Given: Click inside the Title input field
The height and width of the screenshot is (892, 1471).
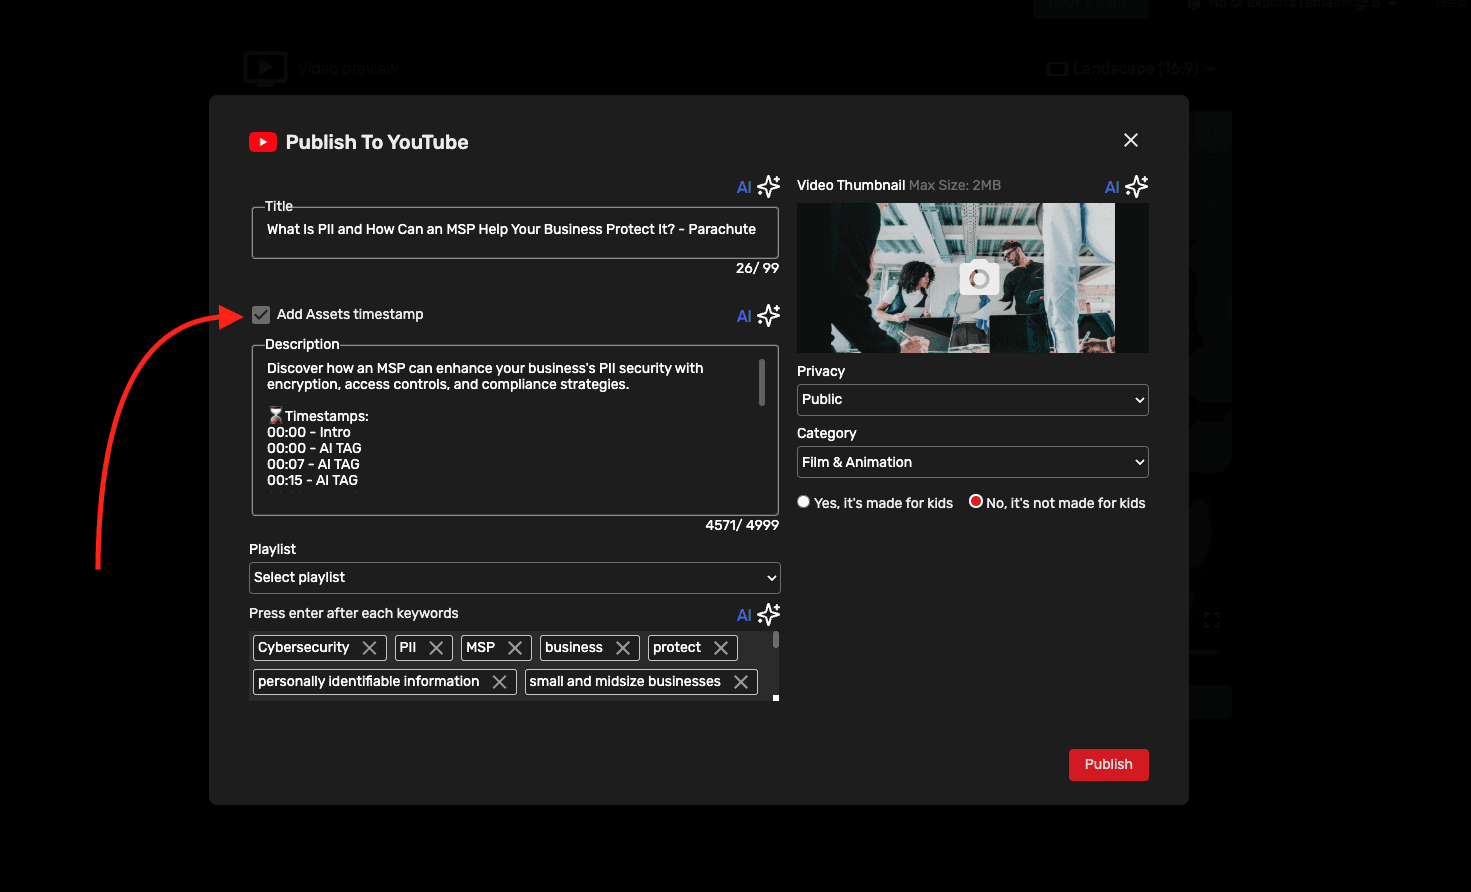Looking at the screenshot, I should 515,232.
